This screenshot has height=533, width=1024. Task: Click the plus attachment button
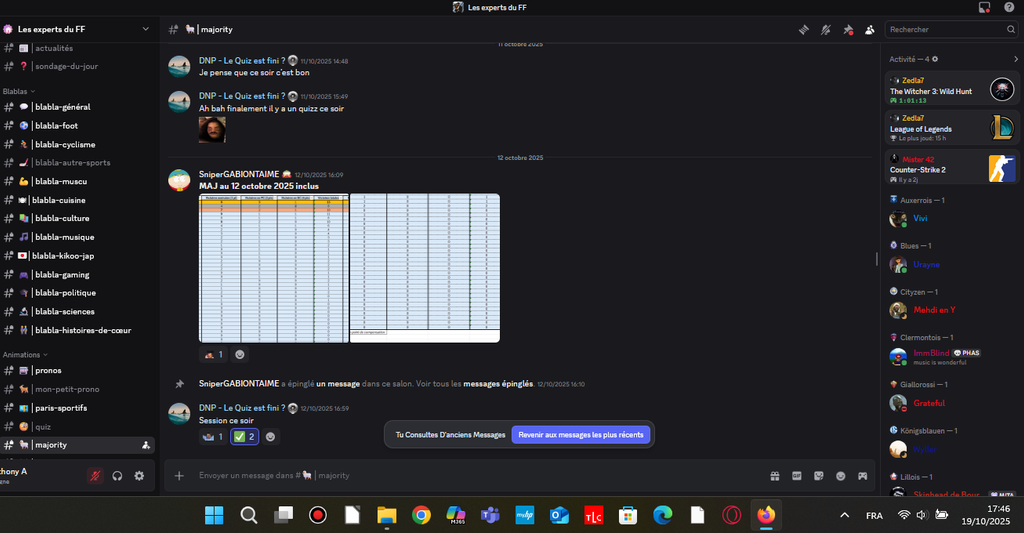point(180,476)
